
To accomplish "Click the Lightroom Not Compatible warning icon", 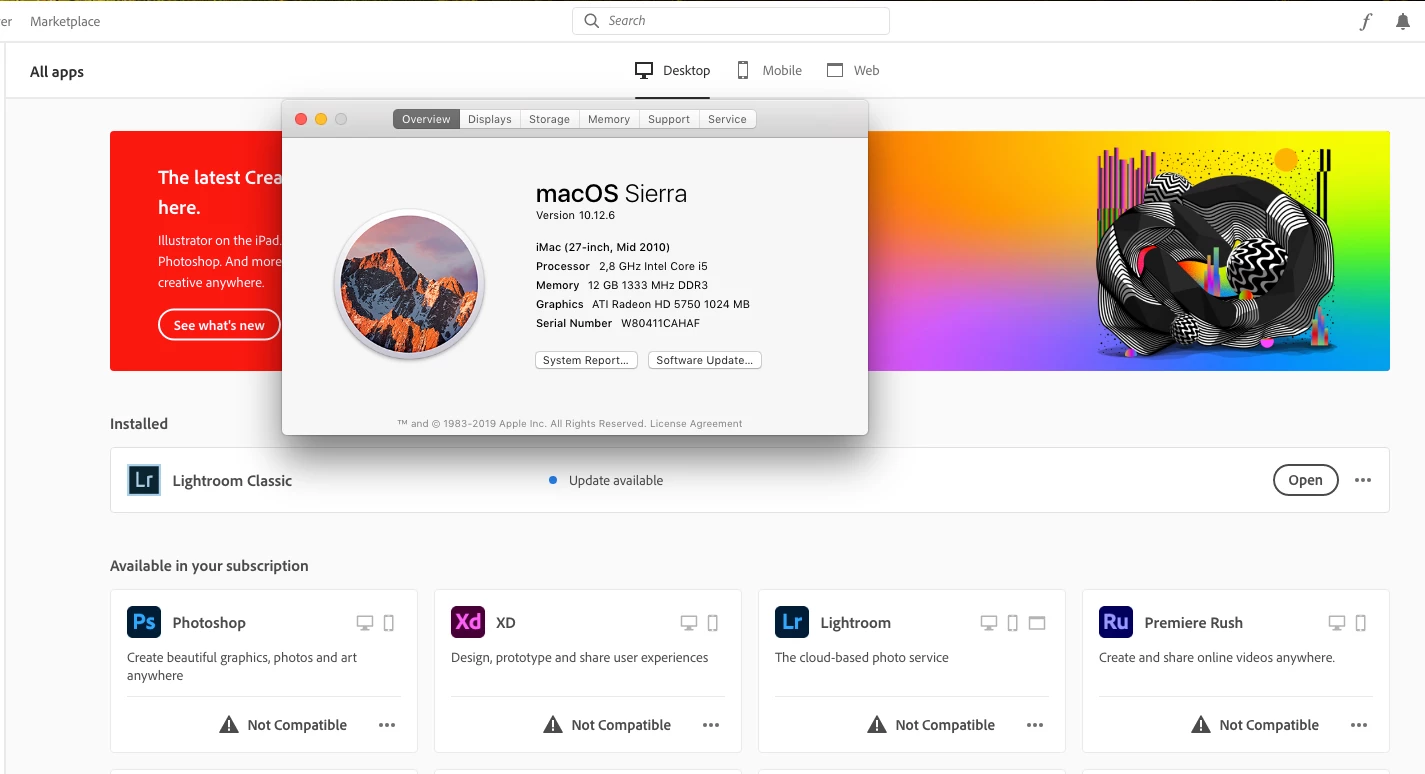I will click(x=877, y=725).
